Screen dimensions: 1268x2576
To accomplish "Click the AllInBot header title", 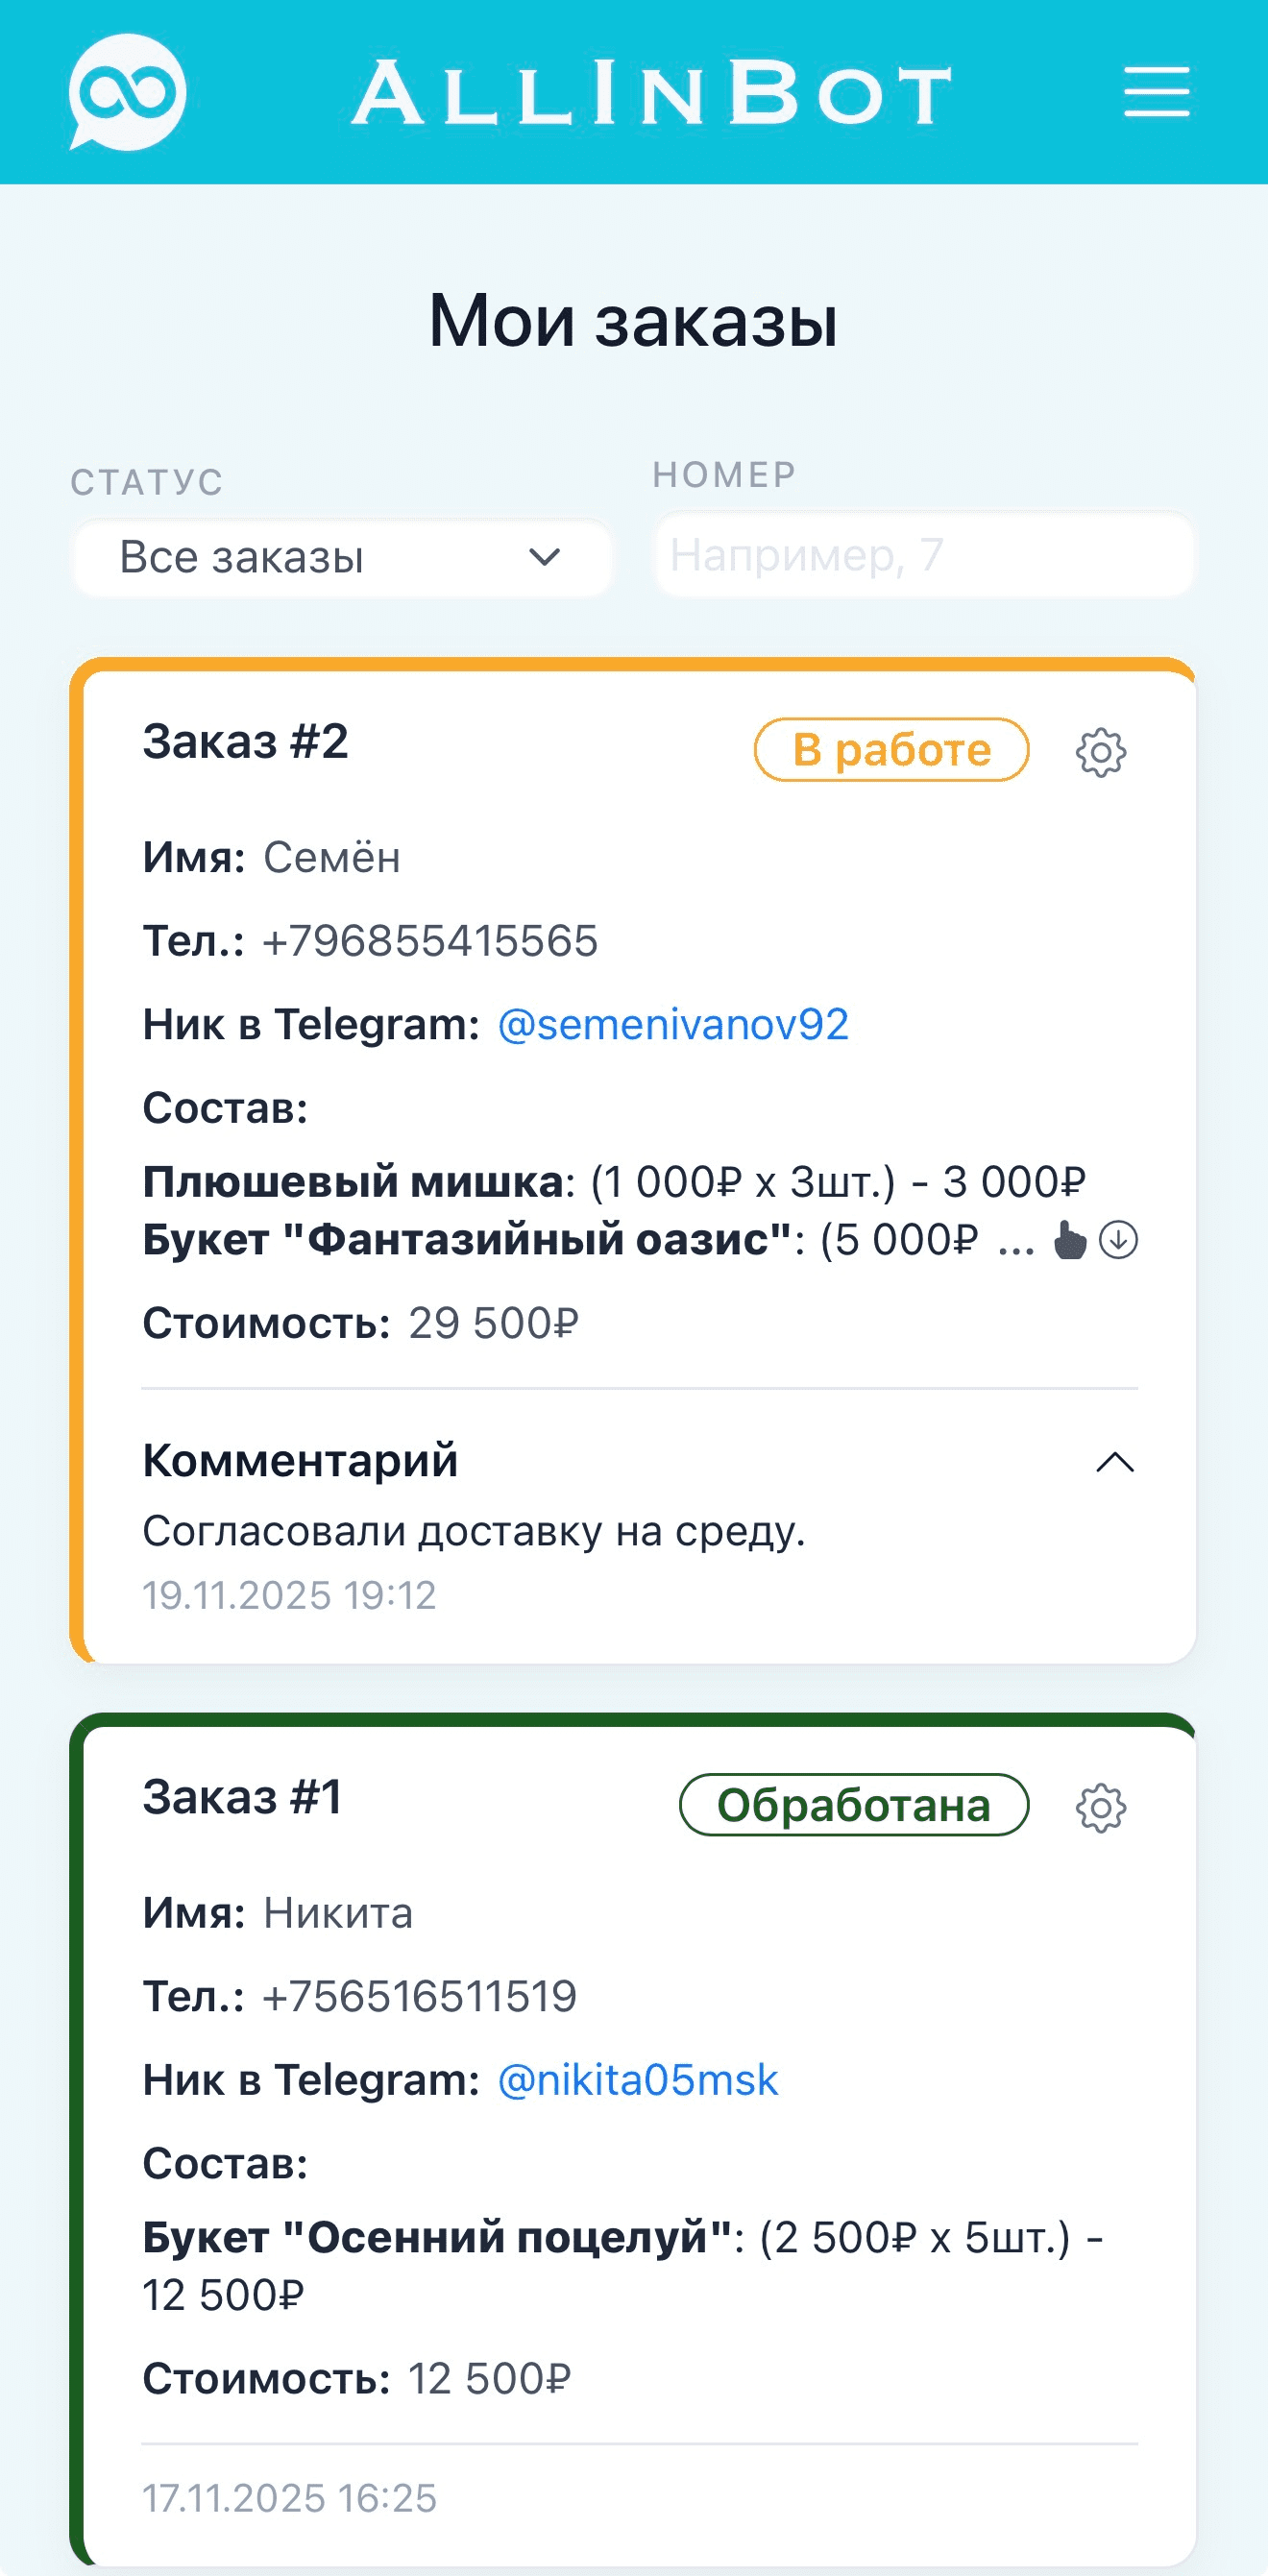I will point(652,93).
